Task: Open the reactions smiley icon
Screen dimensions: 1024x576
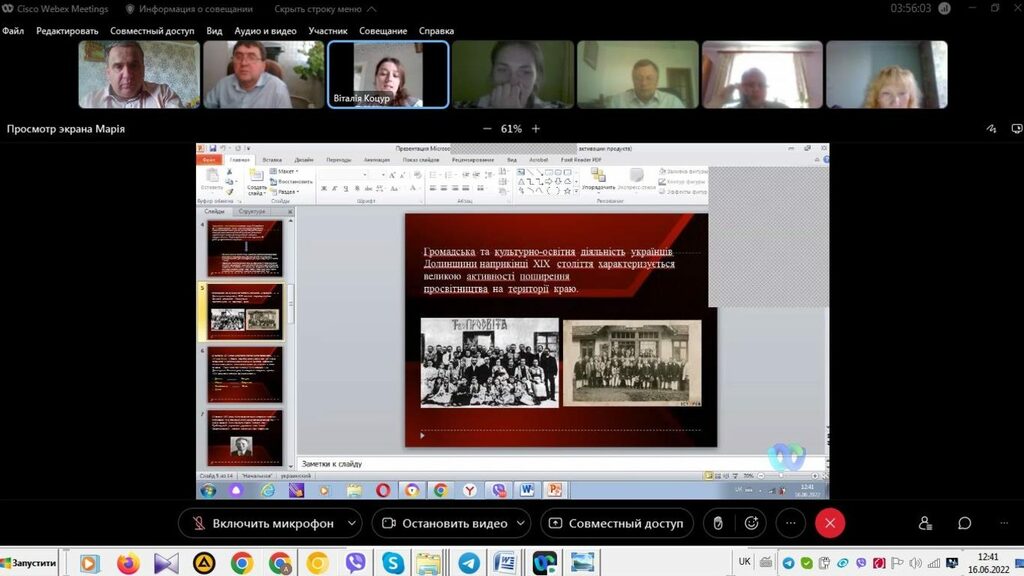Action: pos(751,523)
